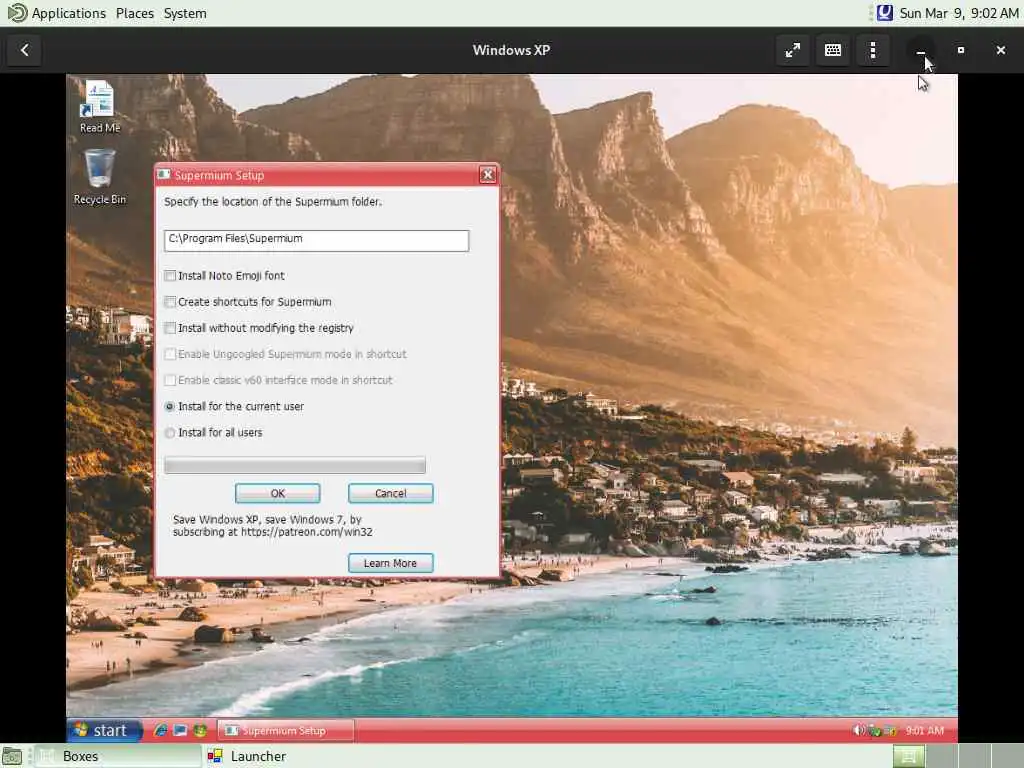
Task: Click the Boxes window in bottom panel
Action: pos(118,756)
